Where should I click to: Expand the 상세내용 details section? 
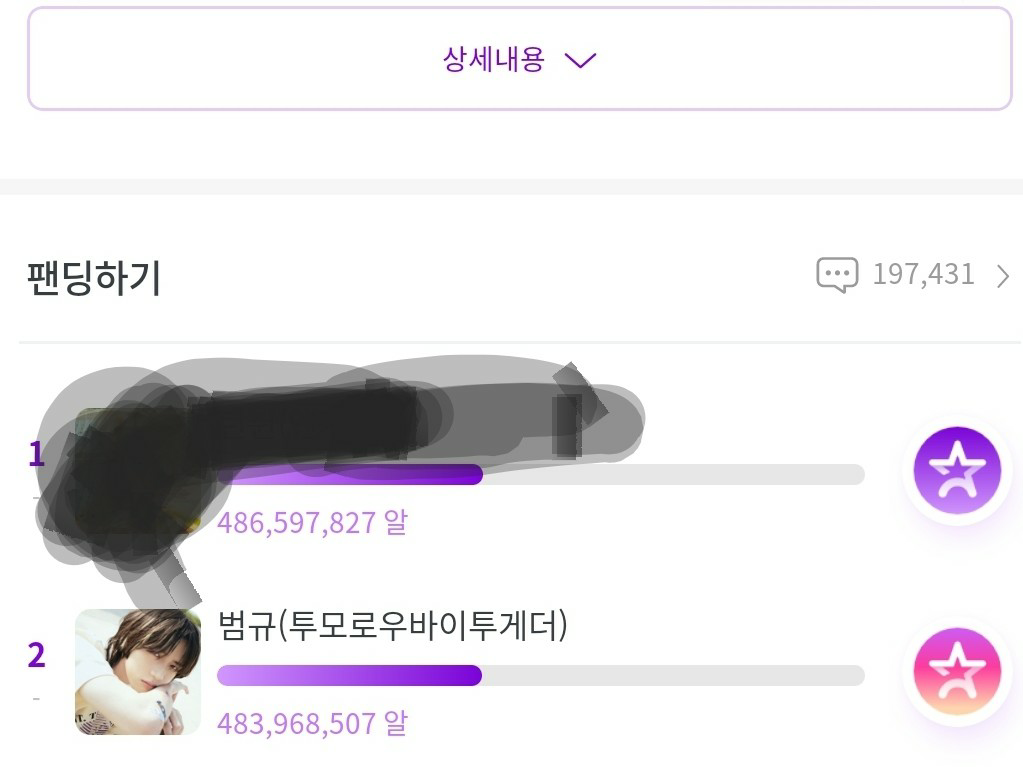[494, 59]
